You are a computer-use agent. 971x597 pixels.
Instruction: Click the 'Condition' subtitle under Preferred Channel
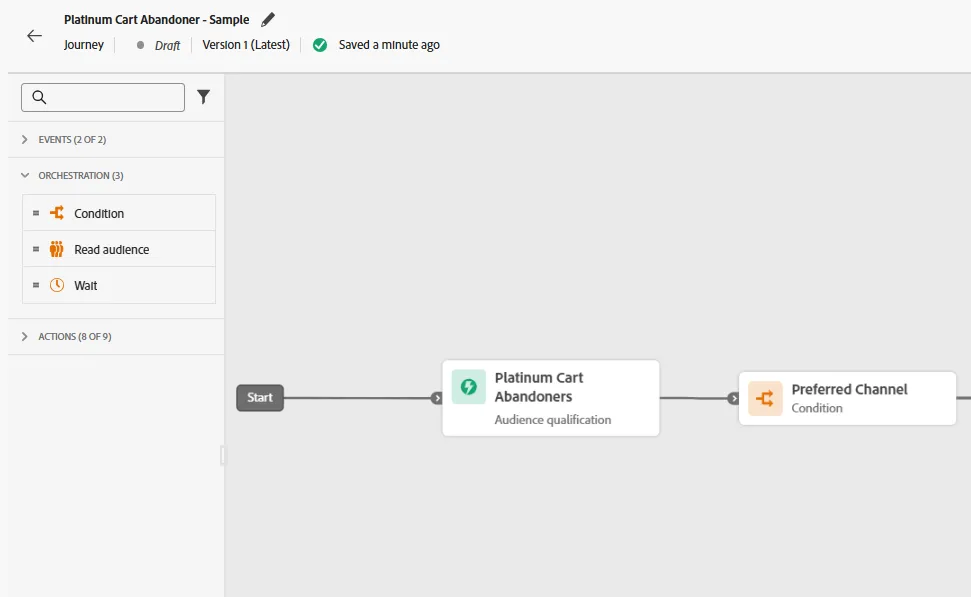coord(817,408)
